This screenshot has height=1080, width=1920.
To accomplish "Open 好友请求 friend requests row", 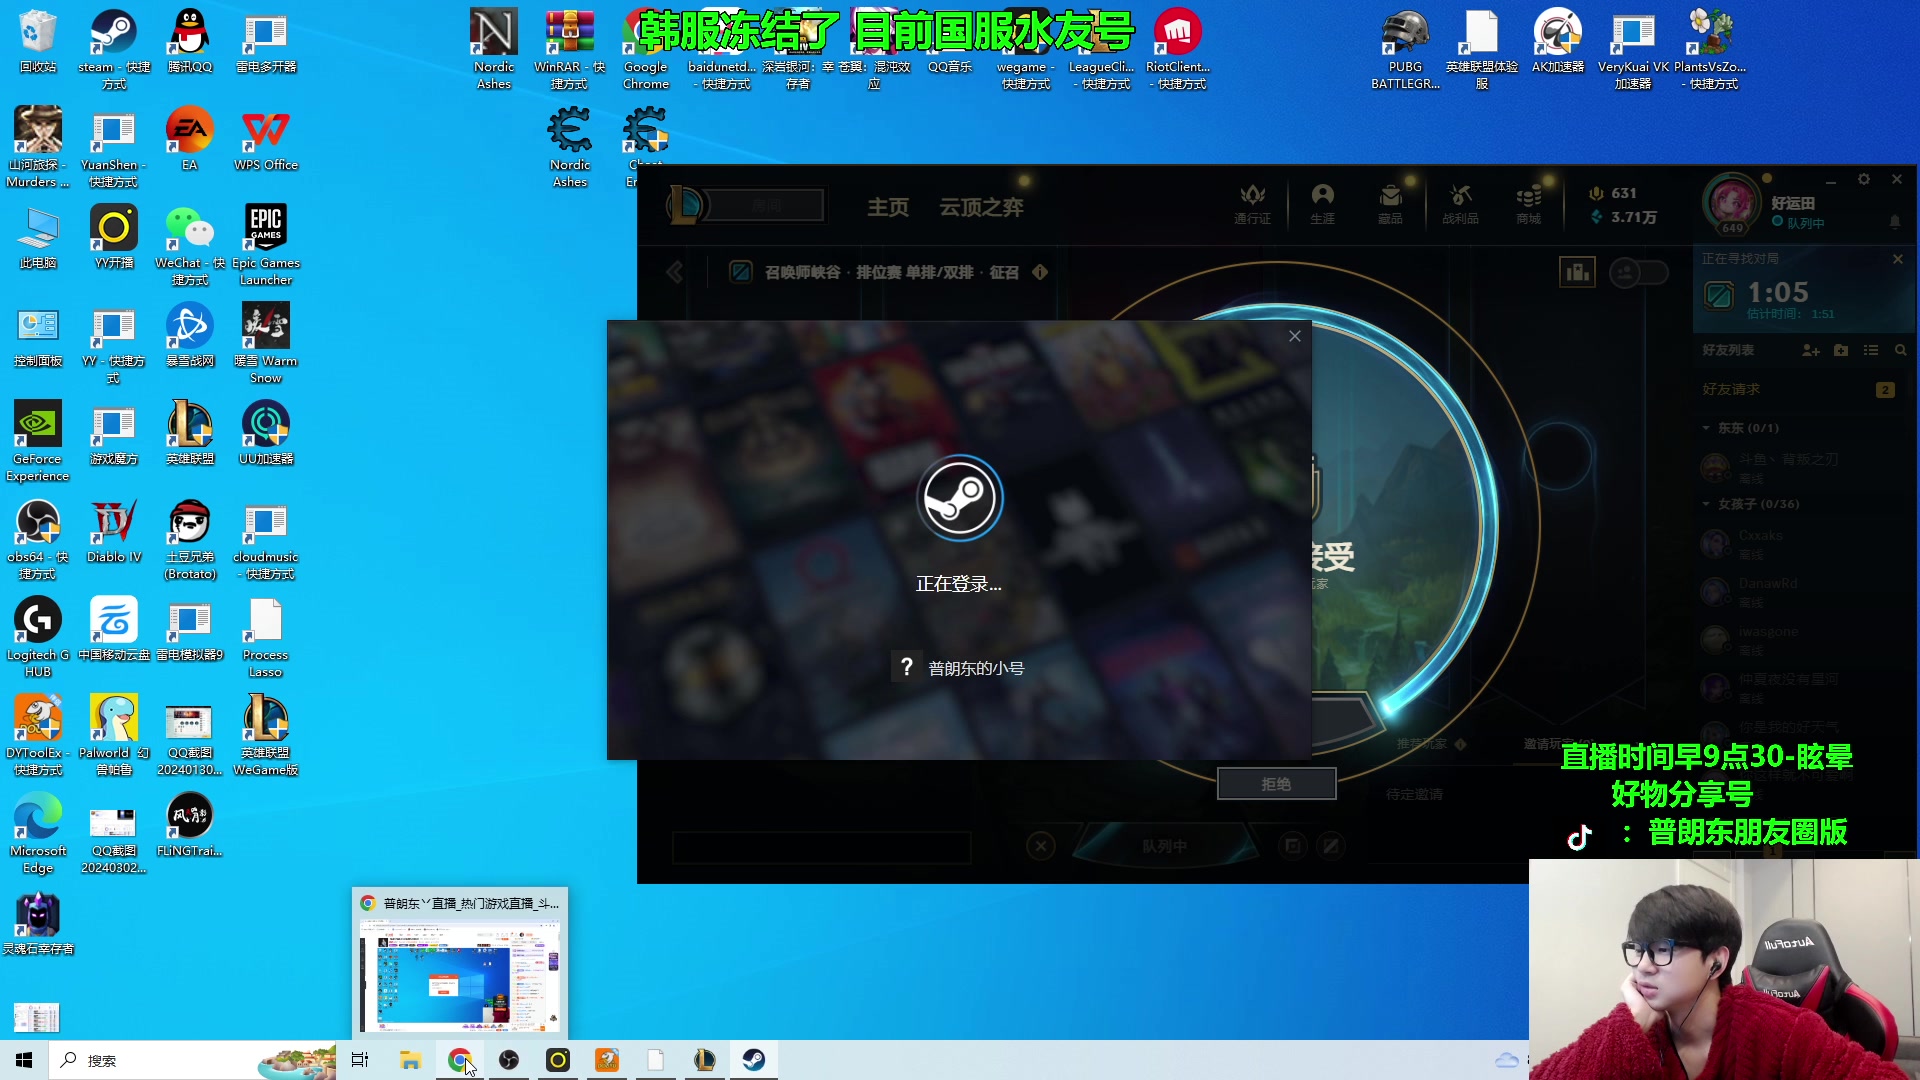I will tap(1802, 390).
